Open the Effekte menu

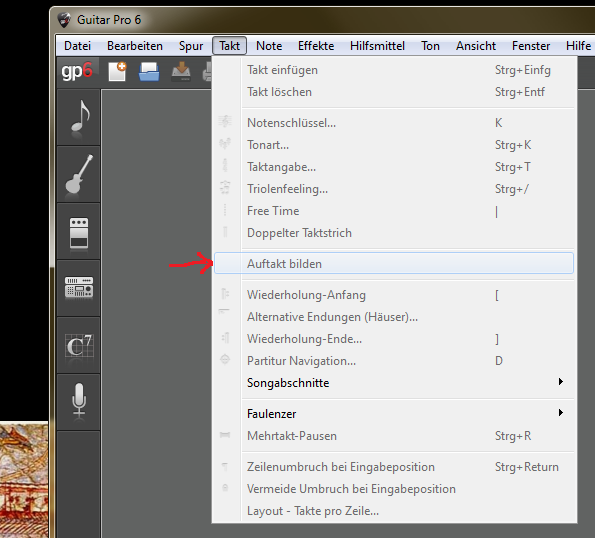coord(316,46)
